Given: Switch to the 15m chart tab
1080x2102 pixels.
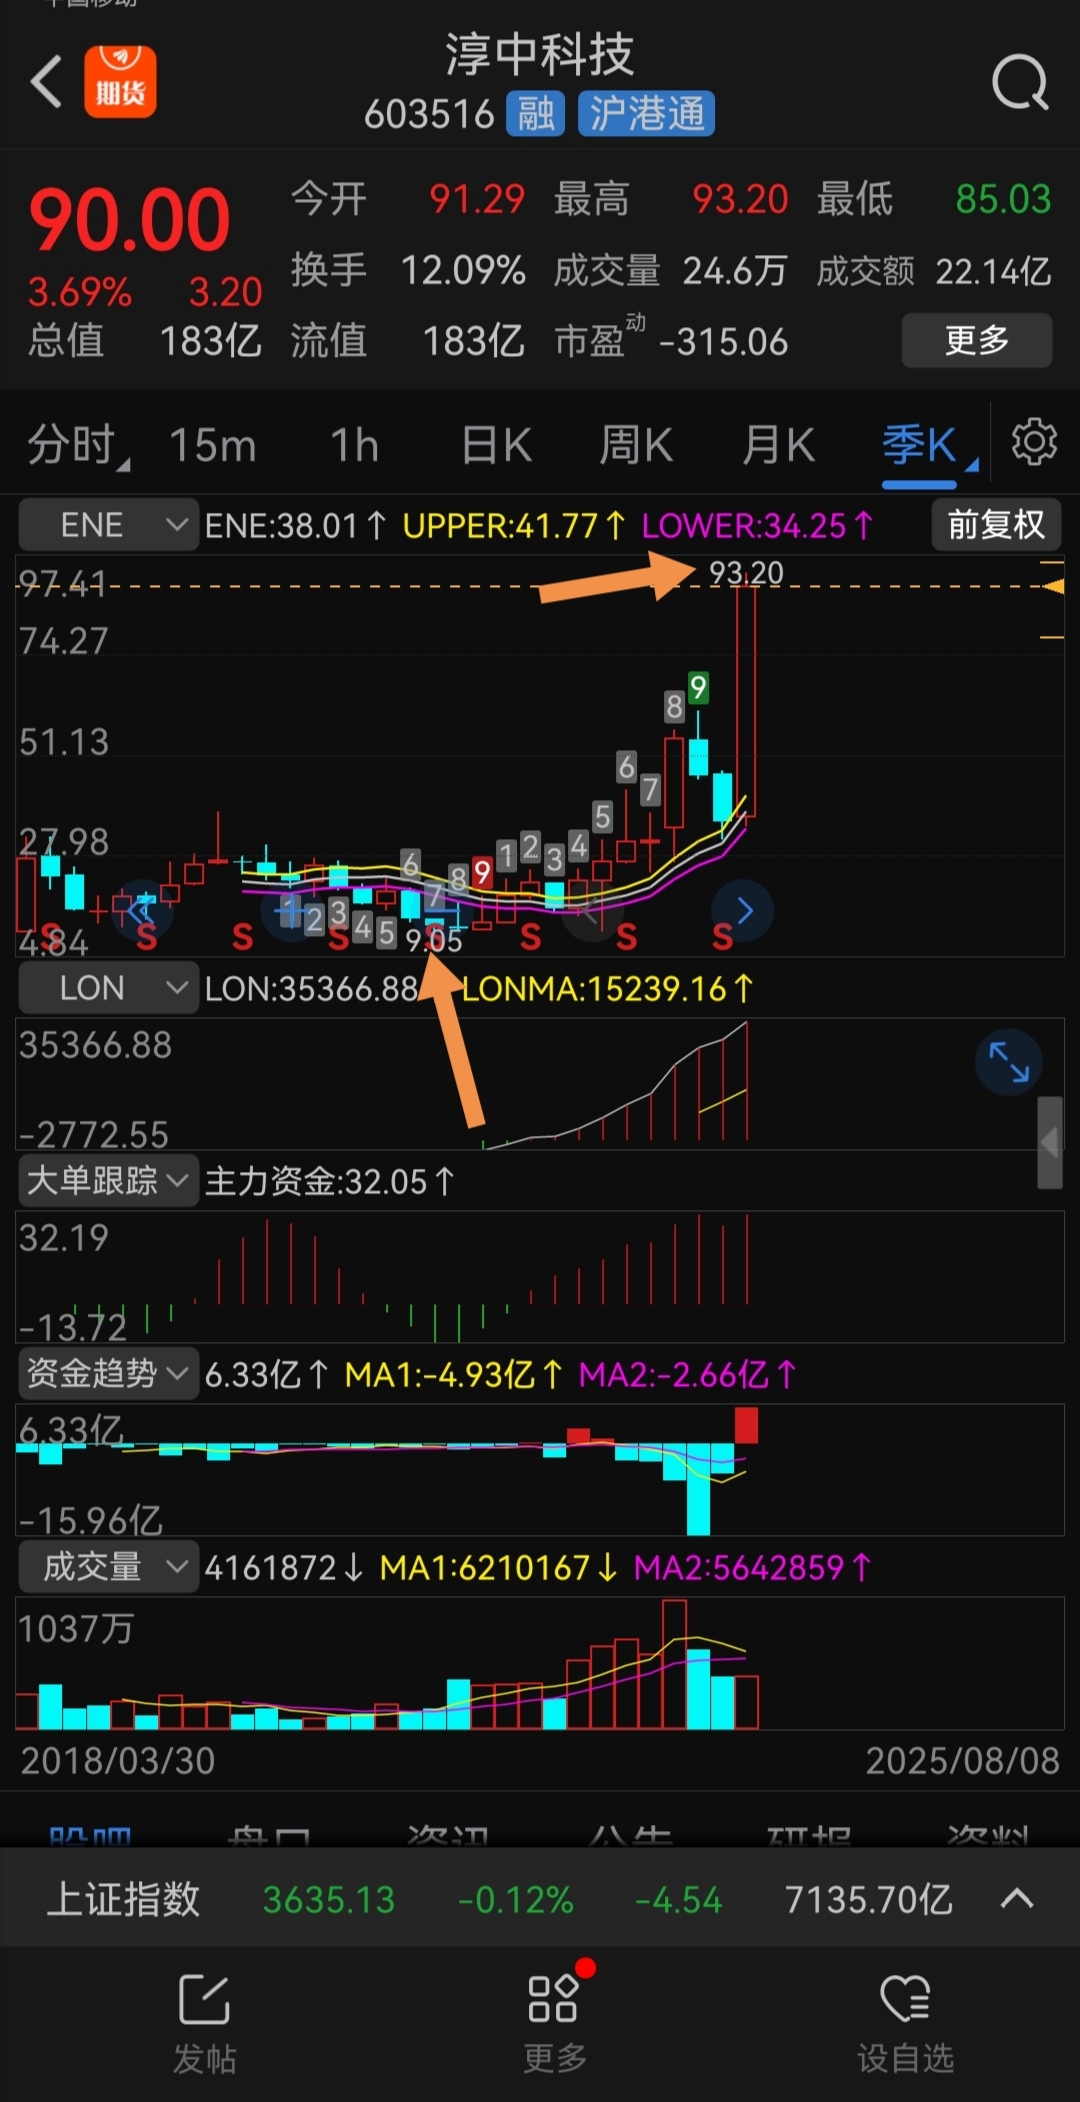Looking at the screenshot, I should [x=213, y=446].
